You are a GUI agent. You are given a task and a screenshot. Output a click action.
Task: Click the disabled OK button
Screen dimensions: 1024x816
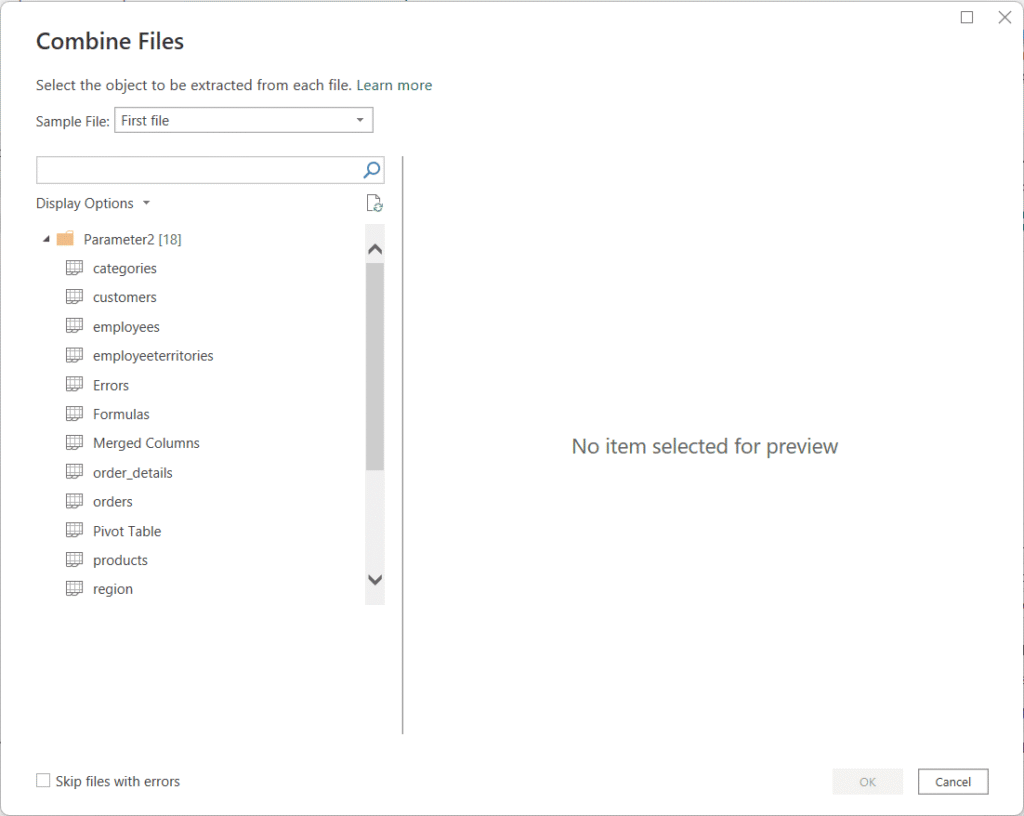tap(867, 781)
